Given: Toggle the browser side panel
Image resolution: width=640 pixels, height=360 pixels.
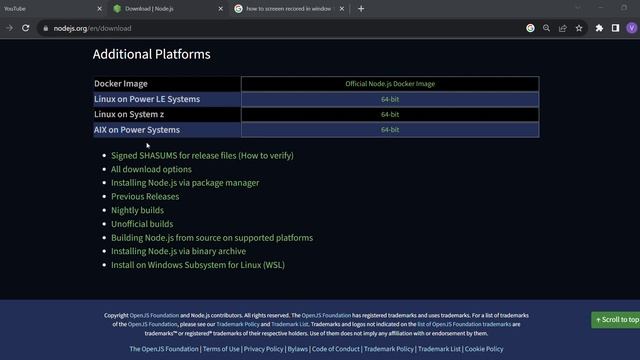Looking at the screenshot, I should (x=615, y=28).
